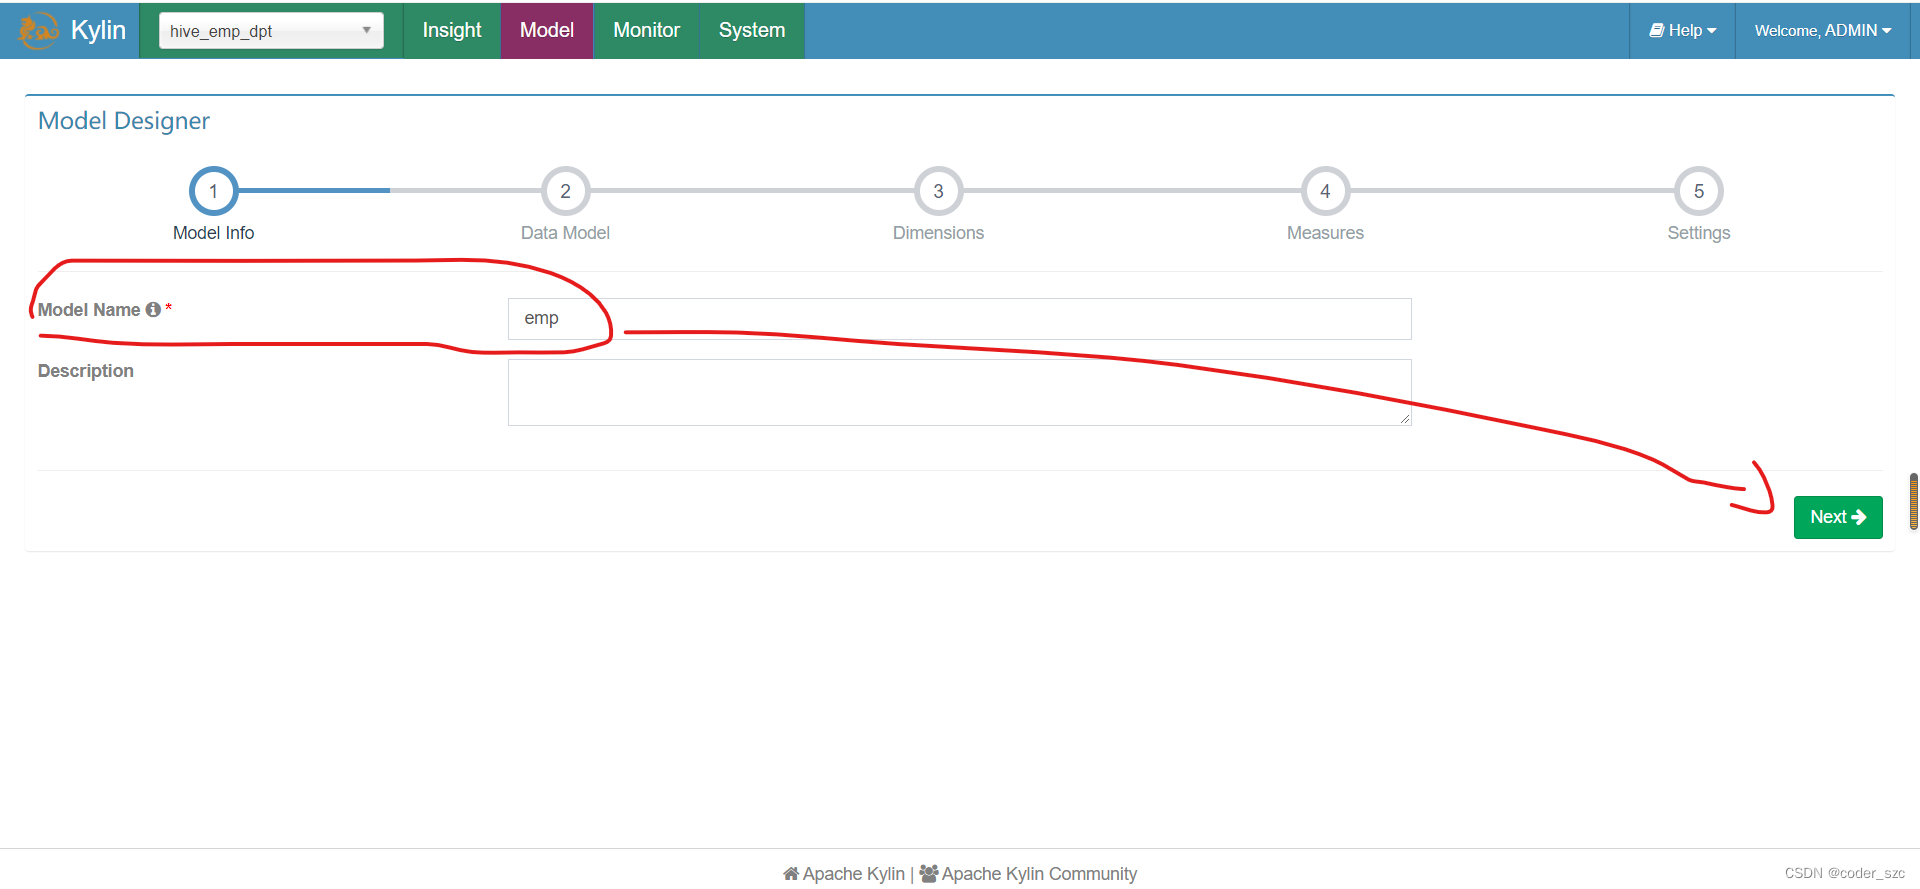This screenshot has width=1920, height=889.
Task: Select step 4 Measures circle
Action: click(1325, 191)
